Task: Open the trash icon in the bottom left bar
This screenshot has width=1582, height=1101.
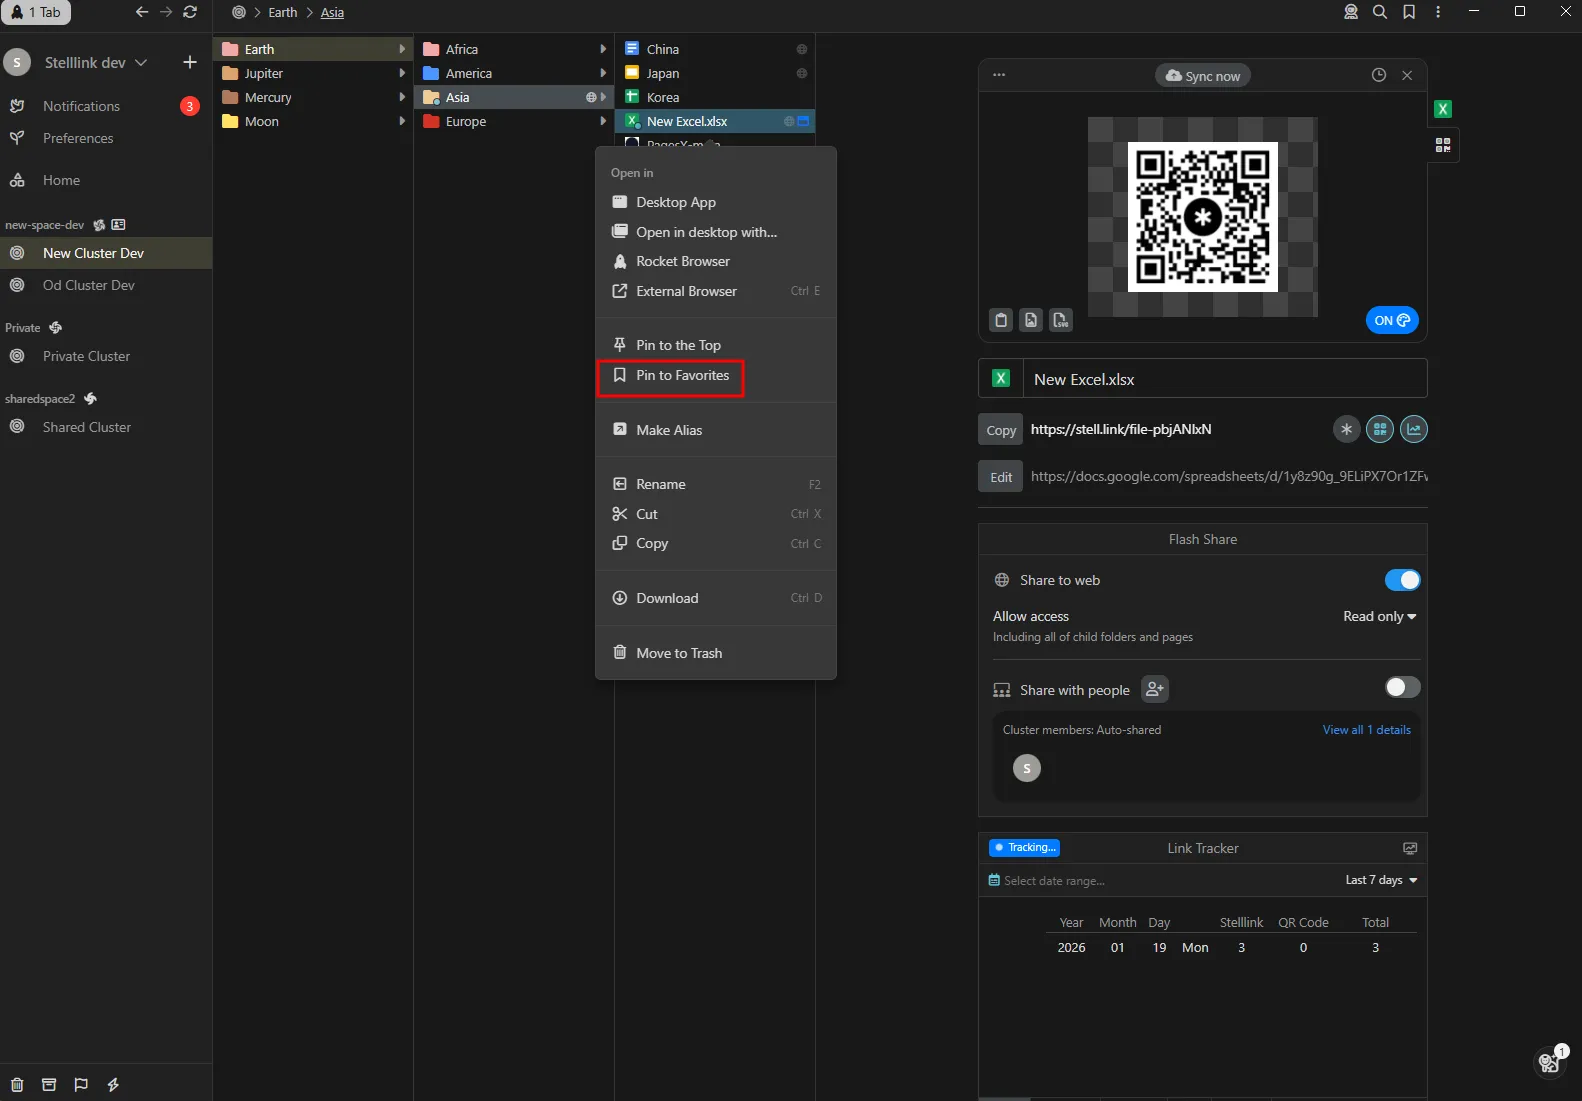Action: (x=17, y=1084)
